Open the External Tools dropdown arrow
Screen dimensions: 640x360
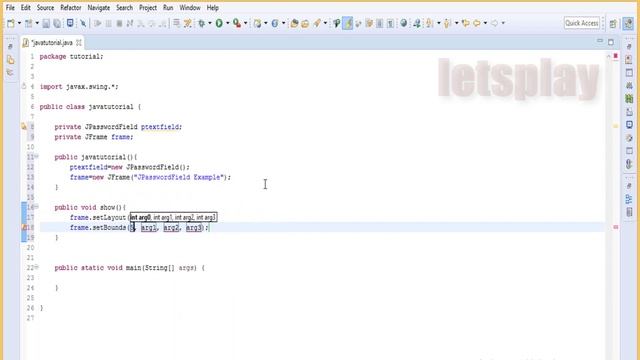click(245, 23)
